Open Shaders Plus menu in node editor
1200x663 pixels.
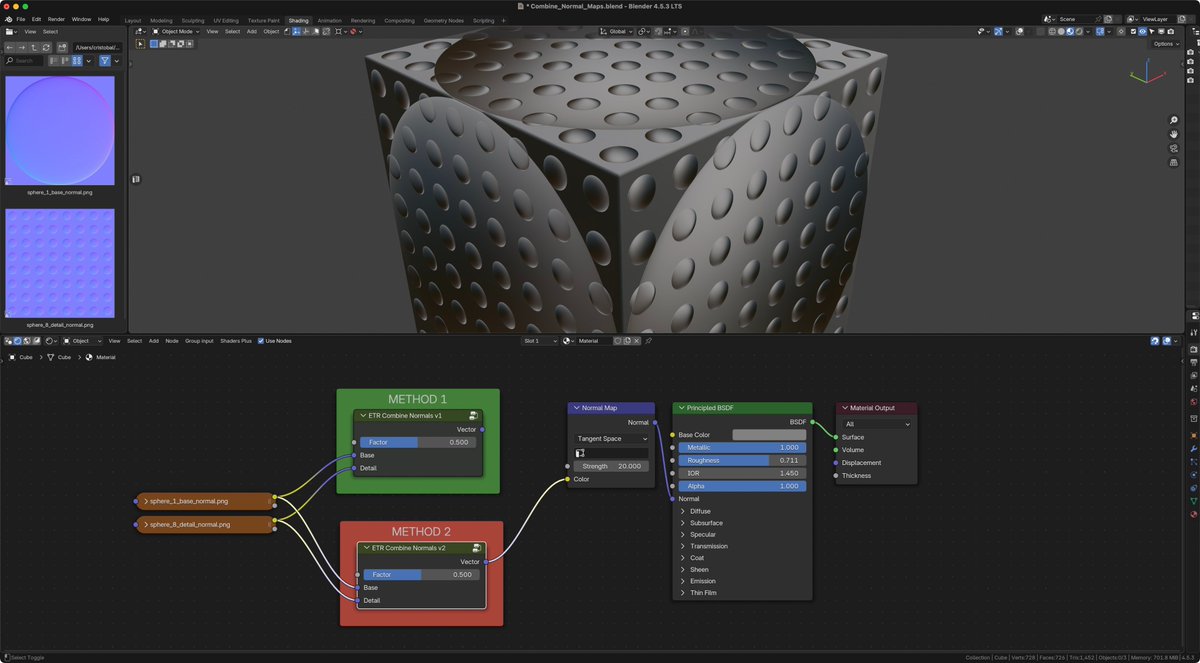tap(236, 341)
